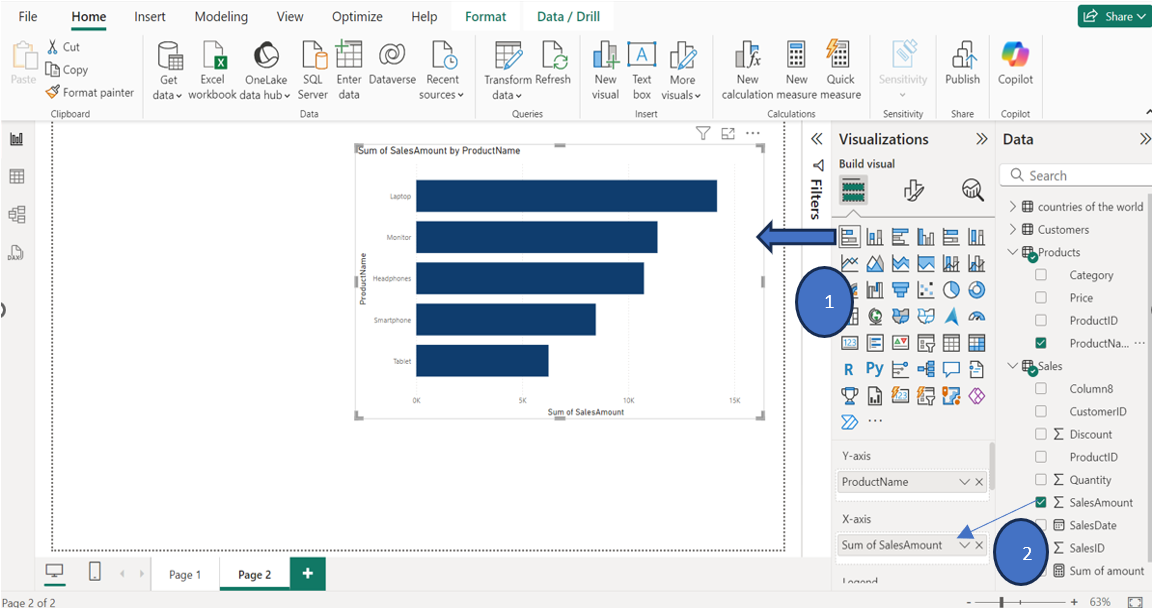Select the line chart visualization icon
1152x608 pixels.
pos(851,263)
